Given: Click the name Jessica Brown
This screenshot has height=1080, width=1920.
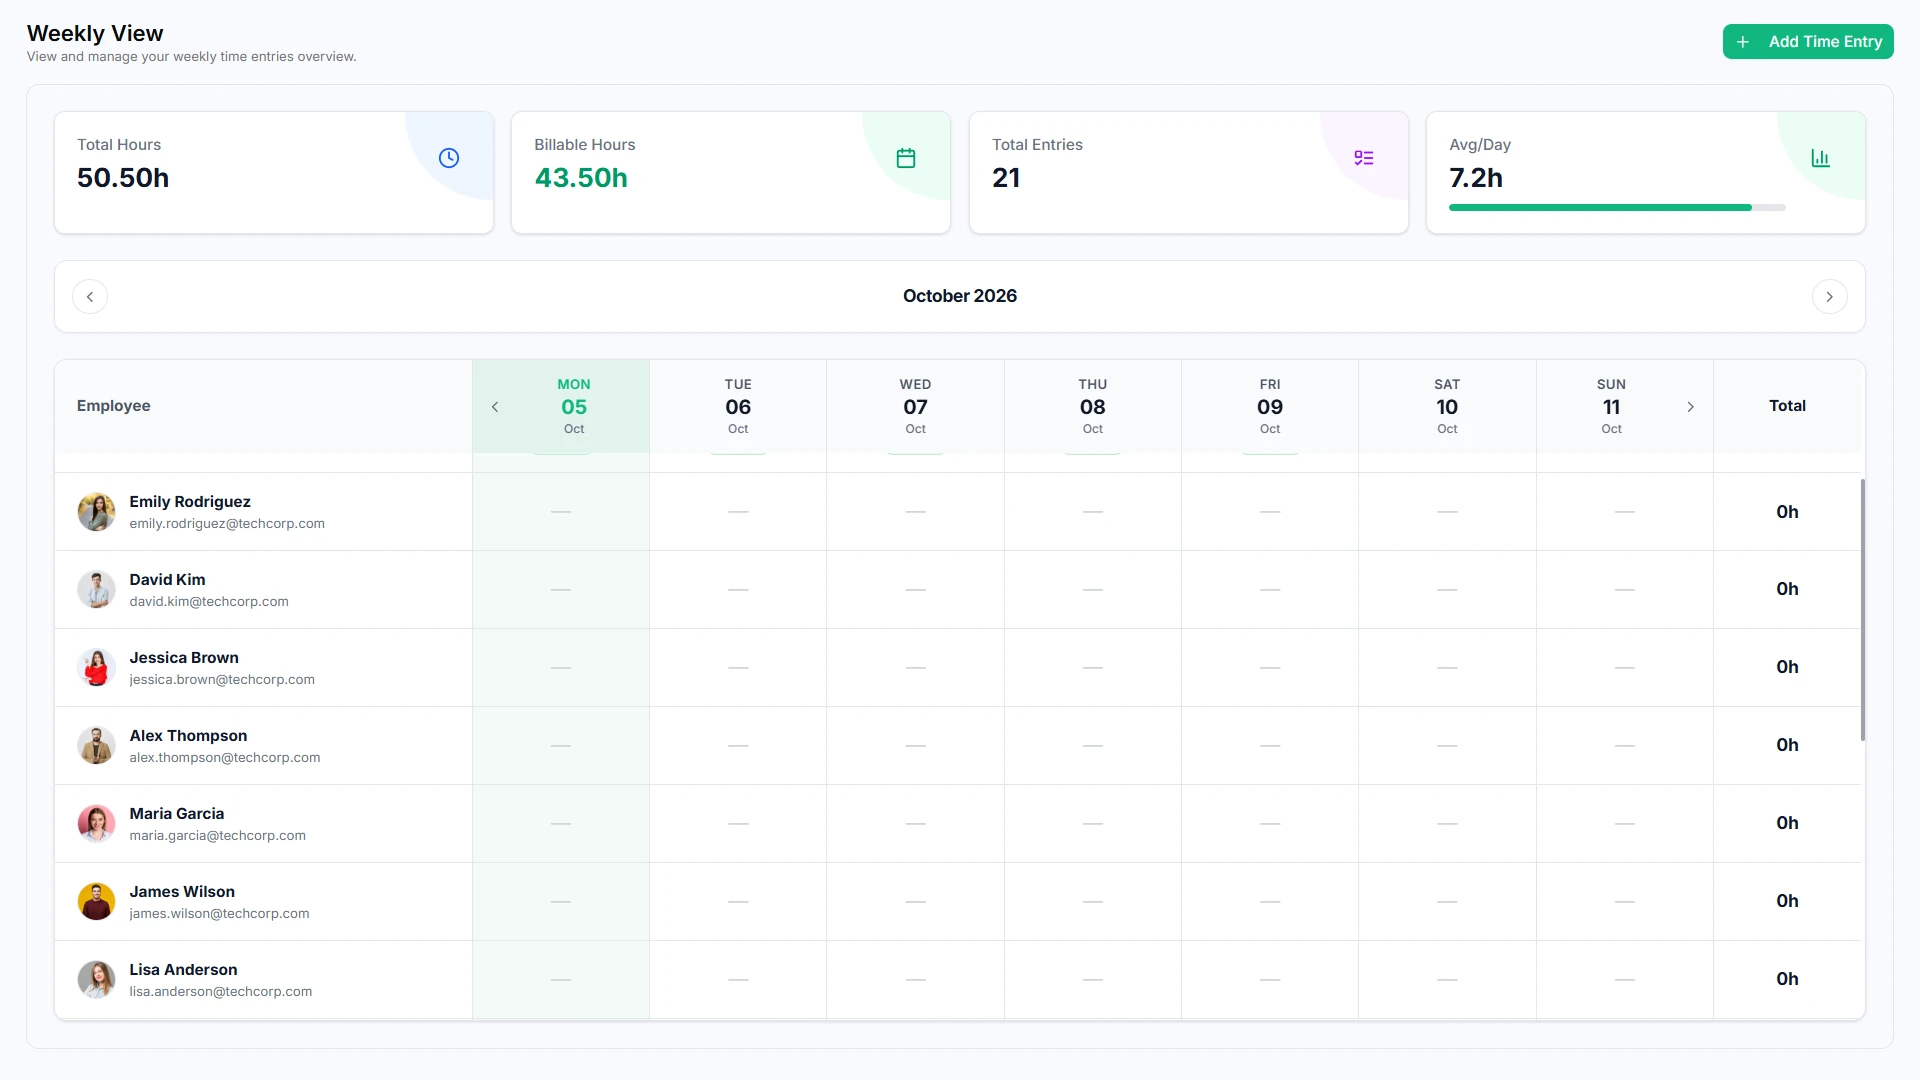Looking at the screenshot, I should tap(184, 658).
